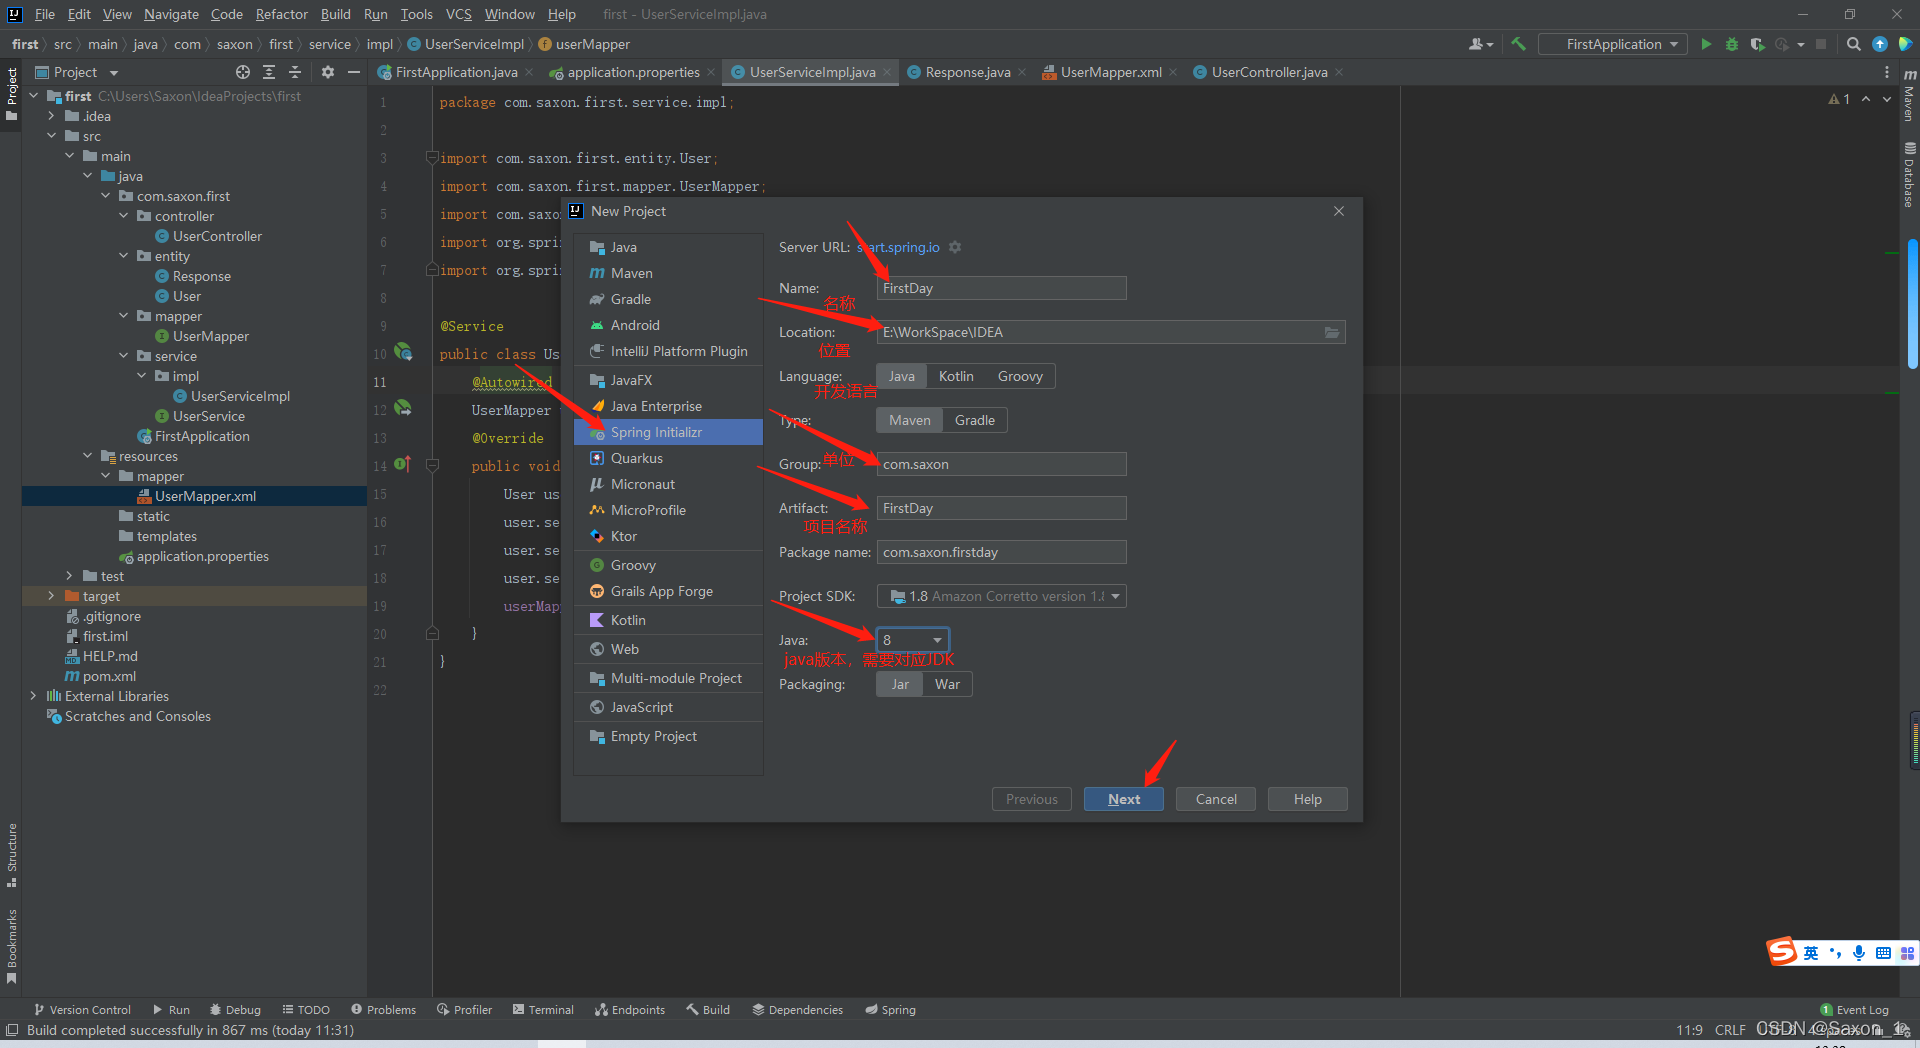This screenshot has width=1920, height=1048.
Task: Click the Debug bug icon in toolbar
Action: [1732, 44]
